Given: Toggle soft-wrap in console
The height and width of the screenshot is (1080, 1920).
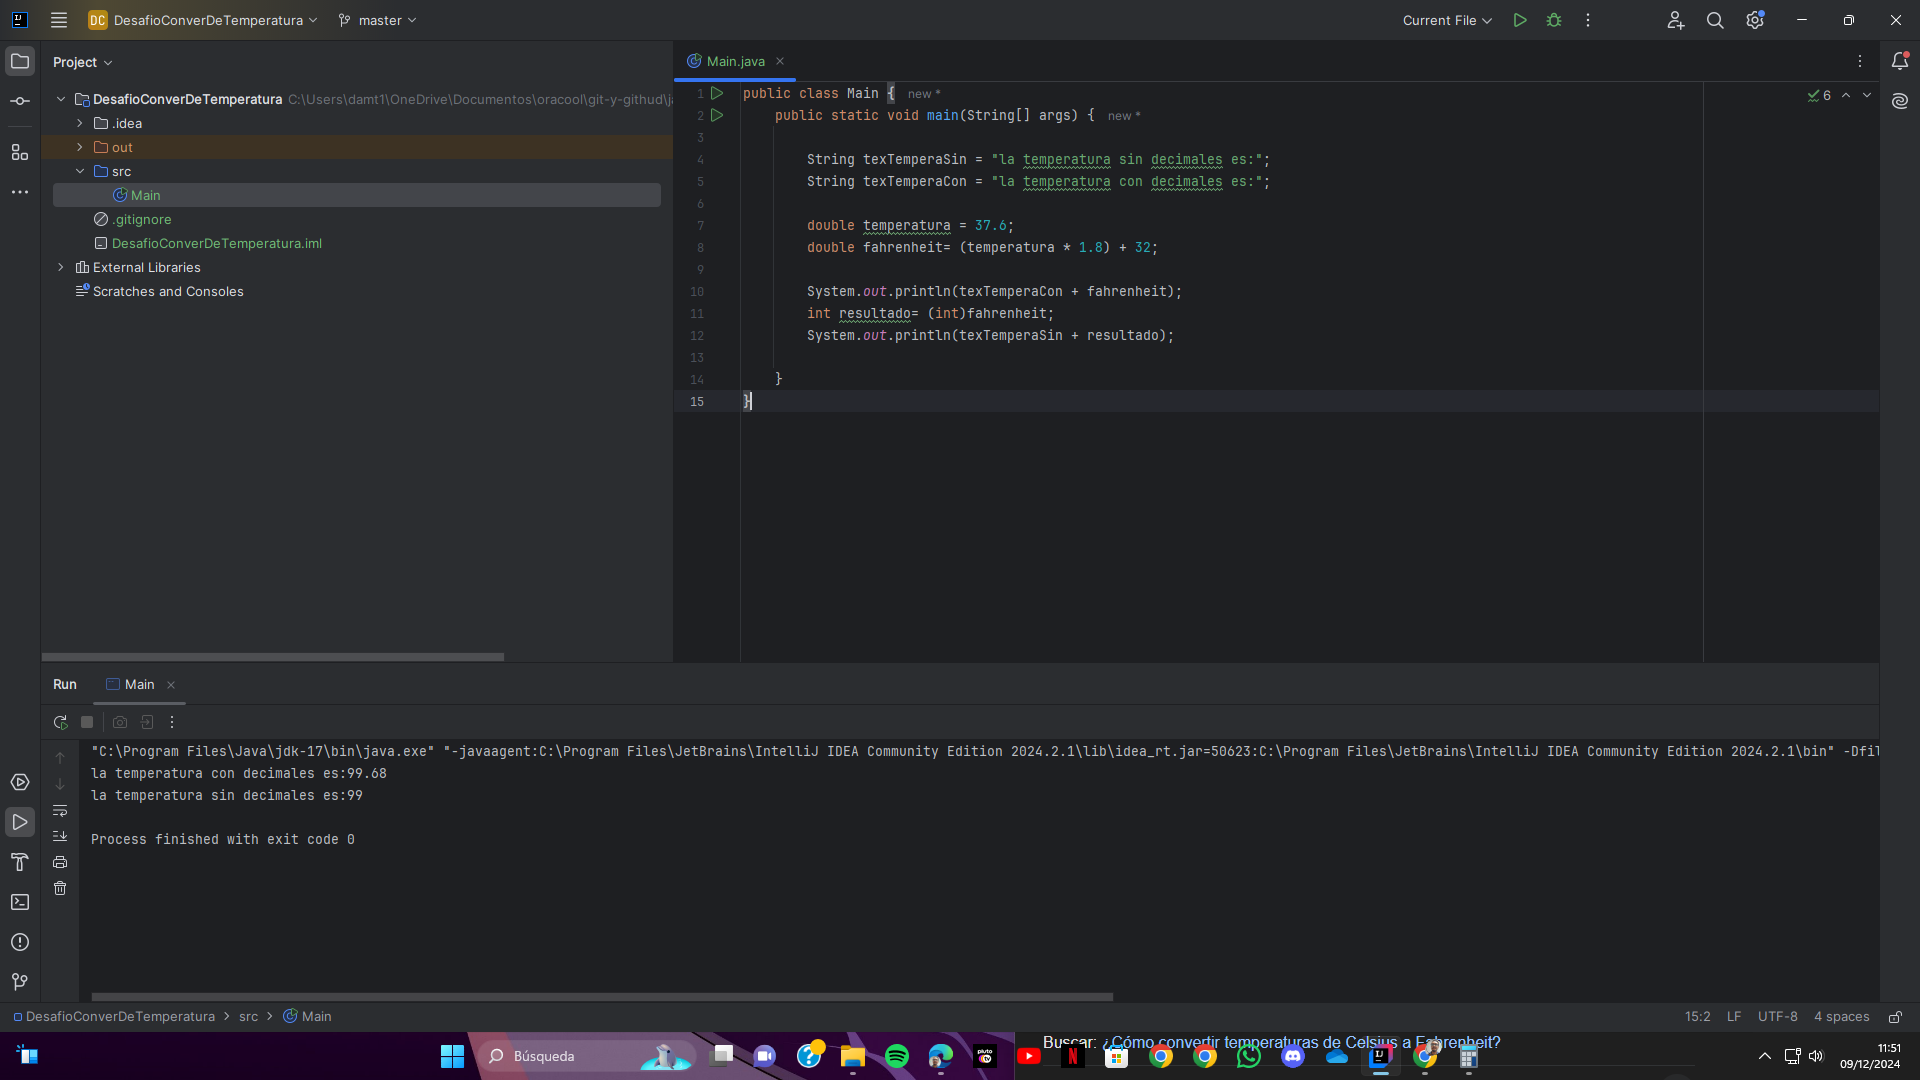Looking at the screenshot, I should coord(60,810).
